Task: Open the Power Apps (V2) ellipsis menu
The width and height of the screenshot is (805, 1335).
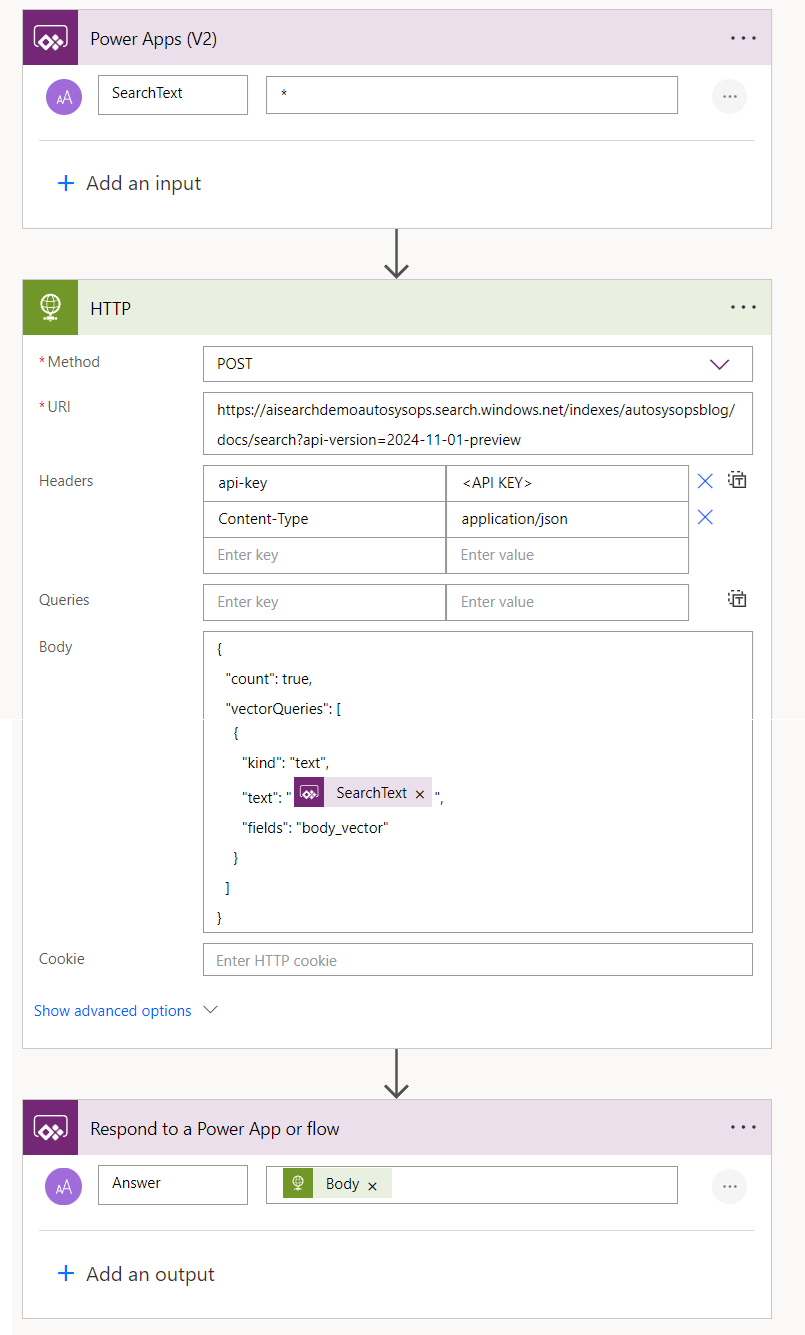Action: click(x=743, y=38)
